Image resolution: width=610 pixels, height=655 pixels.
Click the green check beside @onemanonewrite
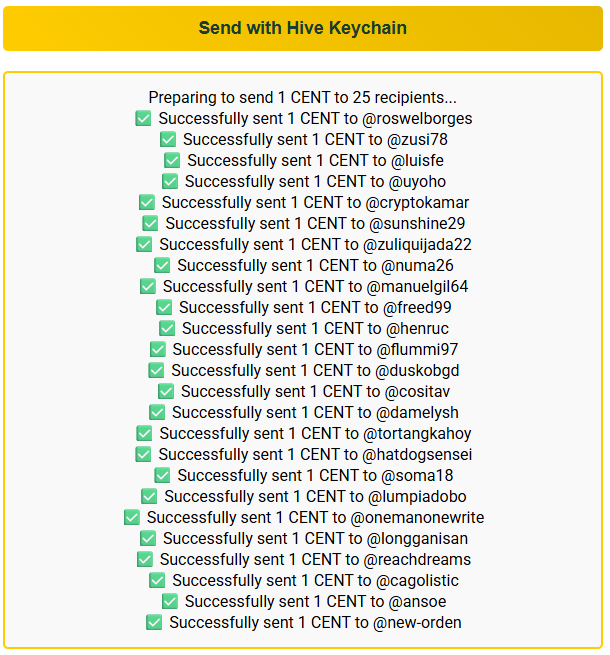[x=132, y=517]
